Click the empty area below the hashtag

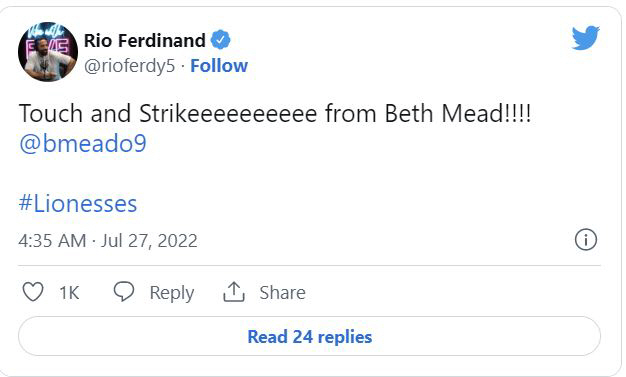point(309,223)
